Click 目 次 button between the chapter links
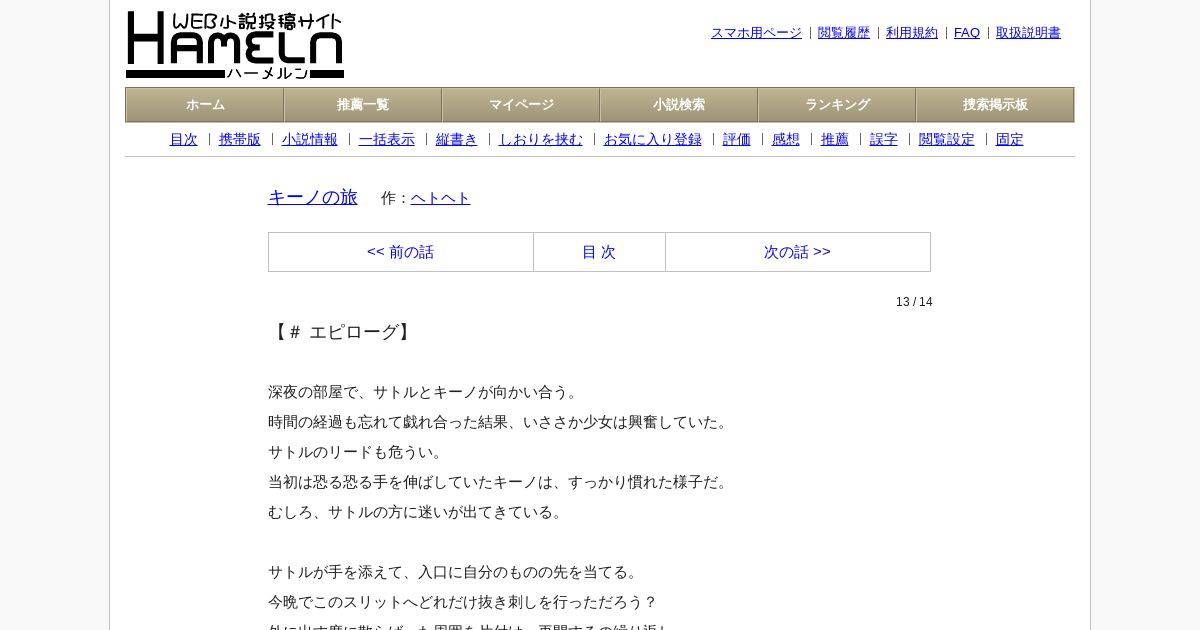The width and height of the screenshot is (1200, 630). pyautogui.click(x=599, y=252)
